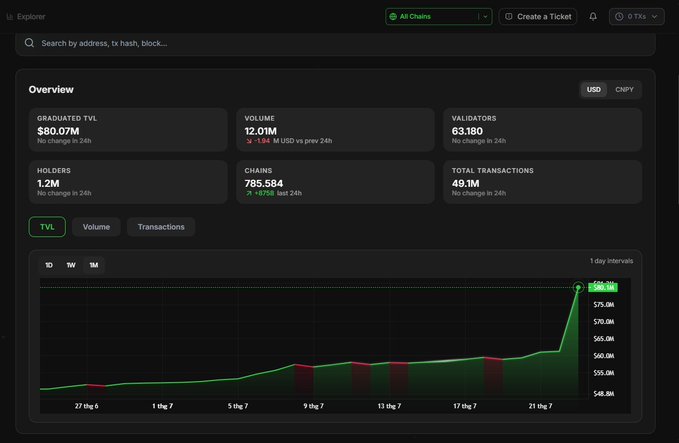The image size is (679, 443).
Task: Click the globe icon in All Chains selector
Action: pos(393,16)
